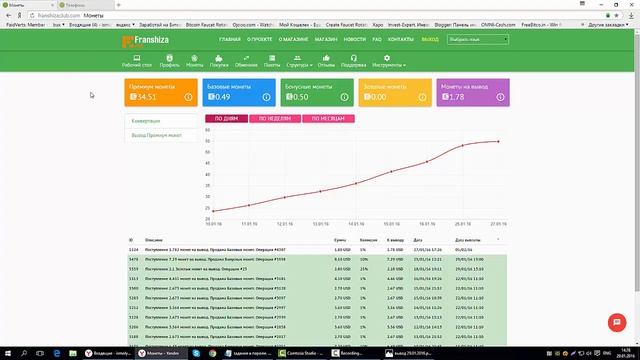The image size is (640, 360).
Task: Open О МАГАЗИНЕ menu item
Action: coord(293,40)
